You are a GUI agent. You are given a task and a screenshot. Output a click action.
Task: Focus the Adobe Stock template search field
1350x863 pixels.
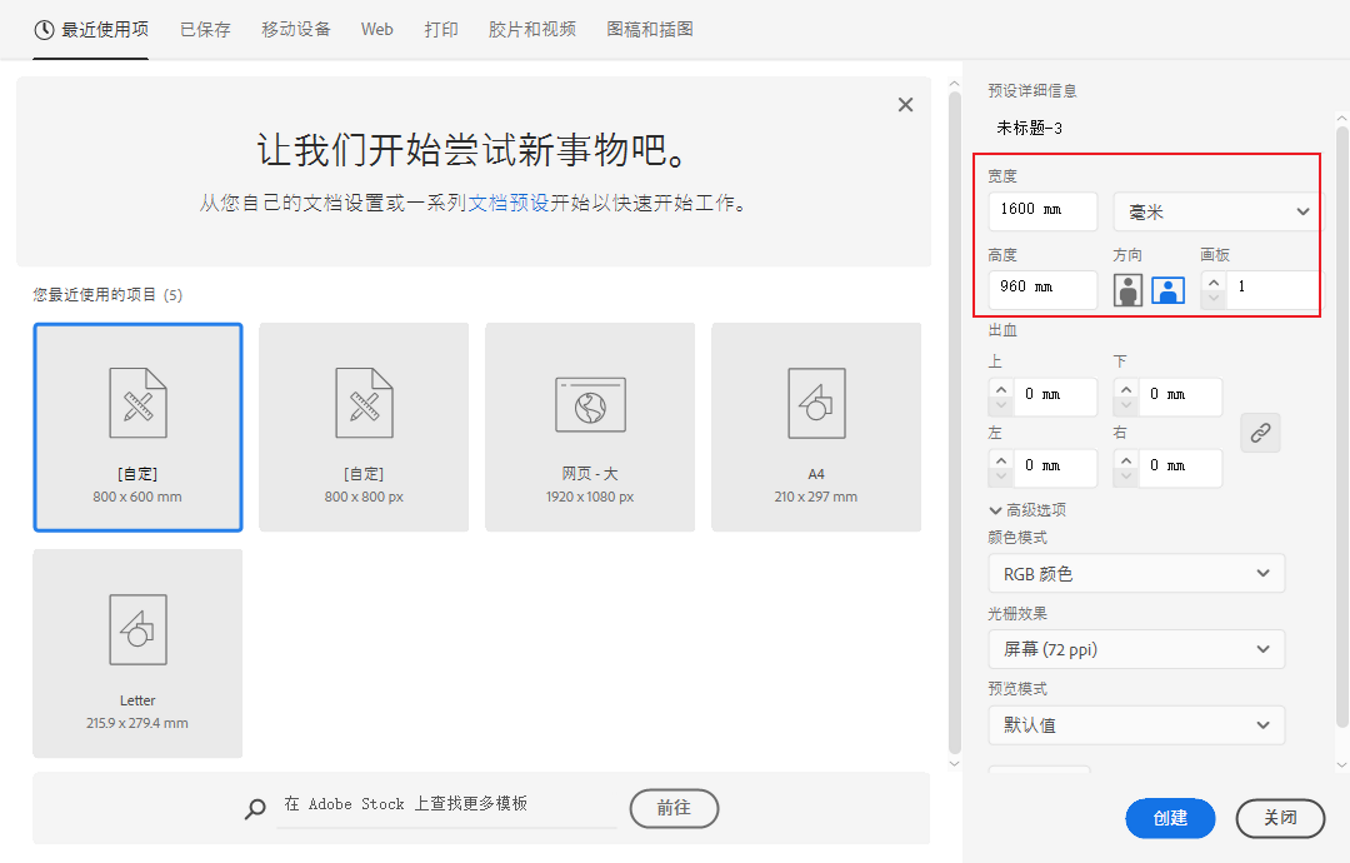coord(447,805)
